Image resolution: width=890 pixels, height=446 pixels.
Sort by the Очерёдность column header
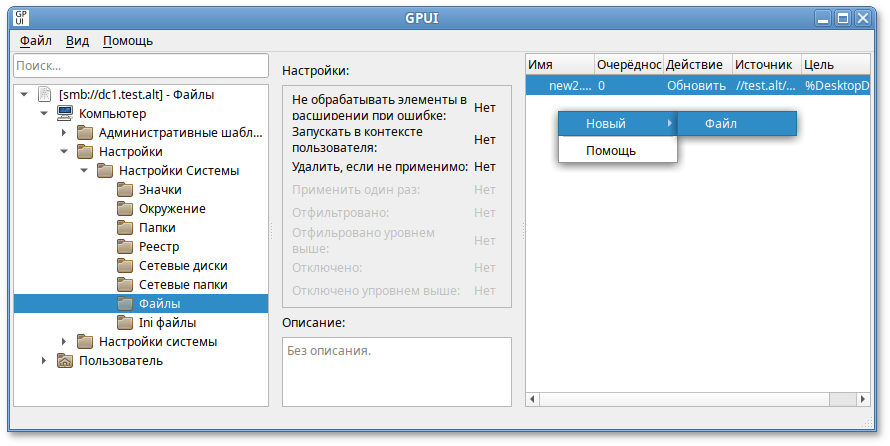tap(628, 65)
